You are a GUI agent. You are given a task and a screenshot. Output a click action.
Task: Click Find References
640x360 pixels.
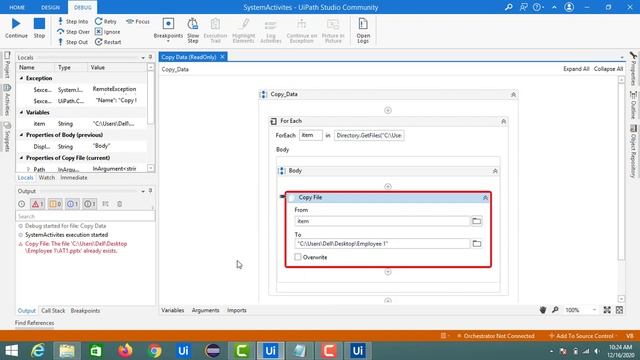click(x=34, y=323)
